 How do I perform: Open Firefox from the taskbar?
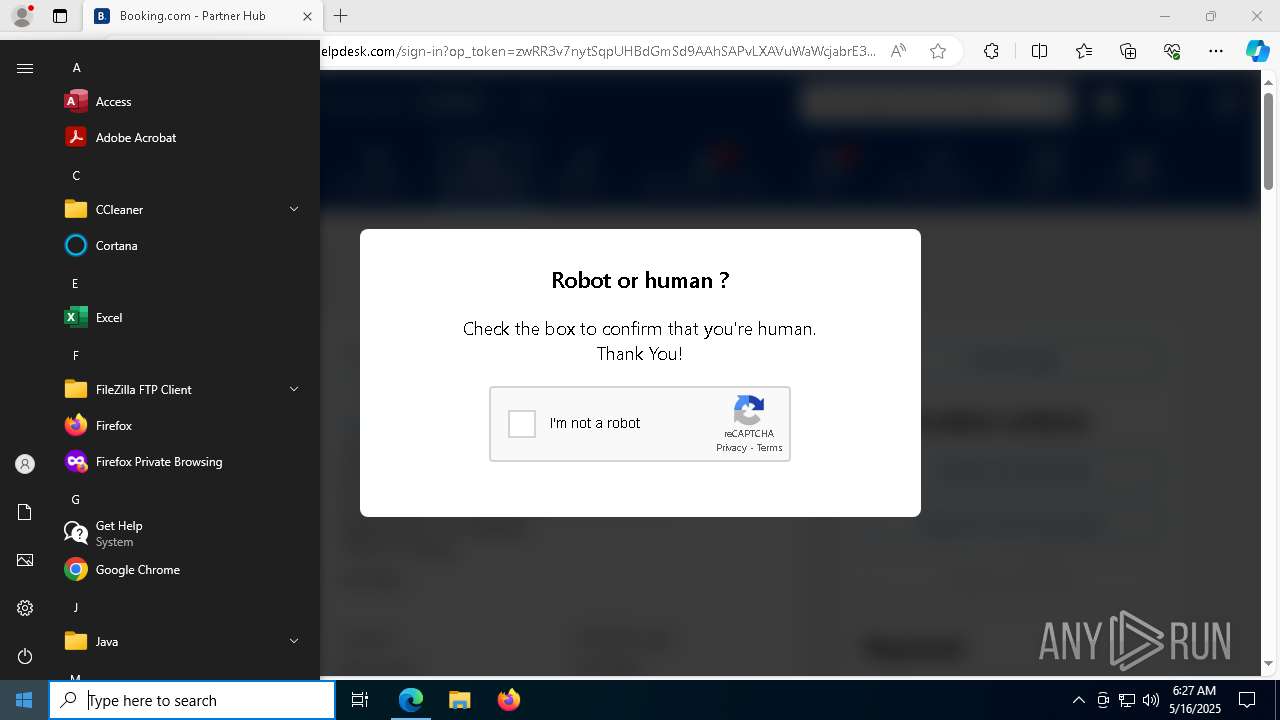(508, 700)
